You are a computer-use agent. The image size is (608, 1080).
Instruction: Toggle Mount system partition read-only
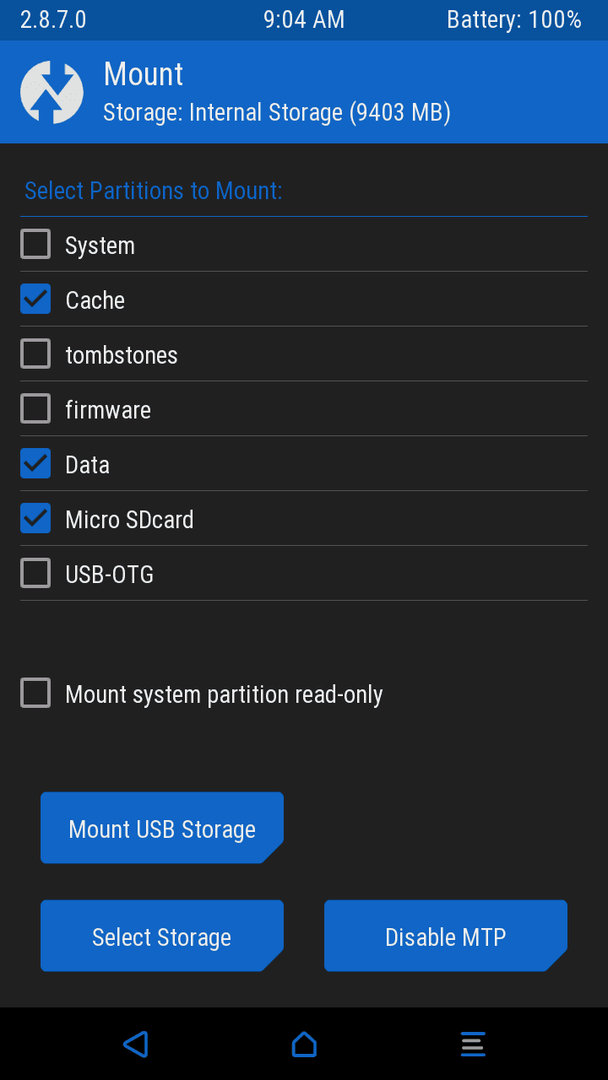click(x=35, y=693)
